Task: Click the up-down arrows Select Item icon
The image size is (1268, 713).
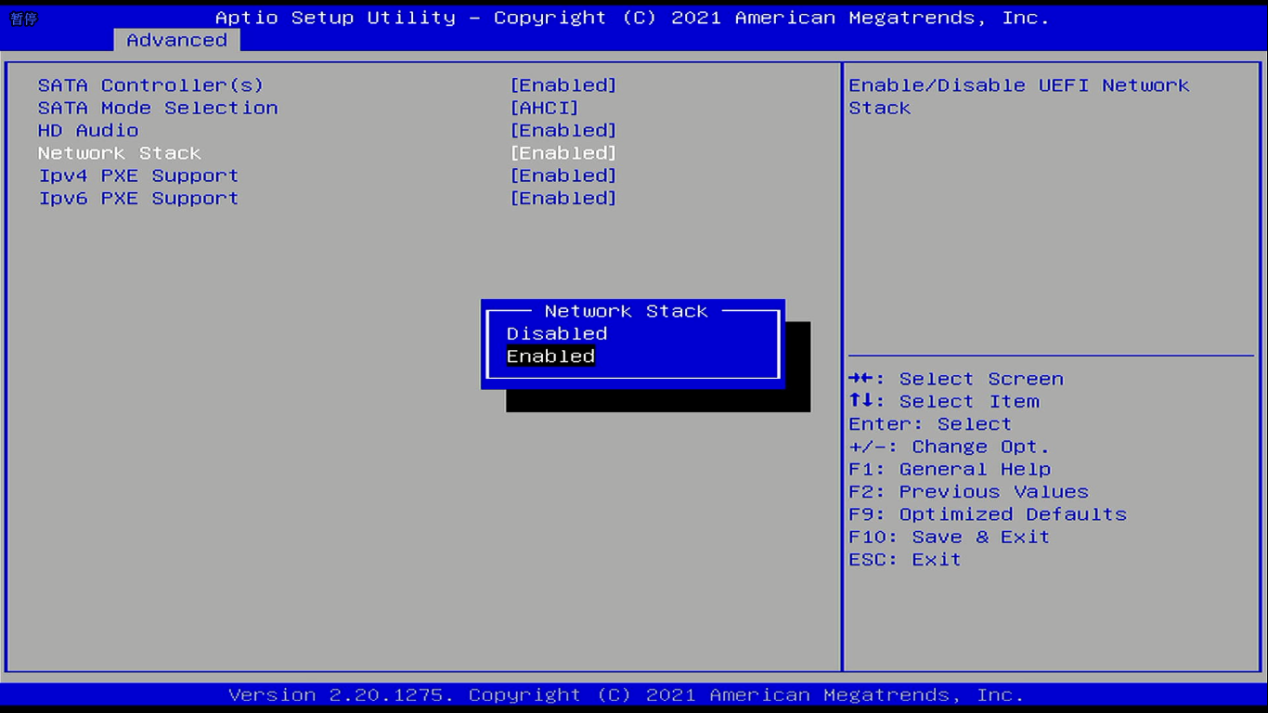Action: coord(860,401)
